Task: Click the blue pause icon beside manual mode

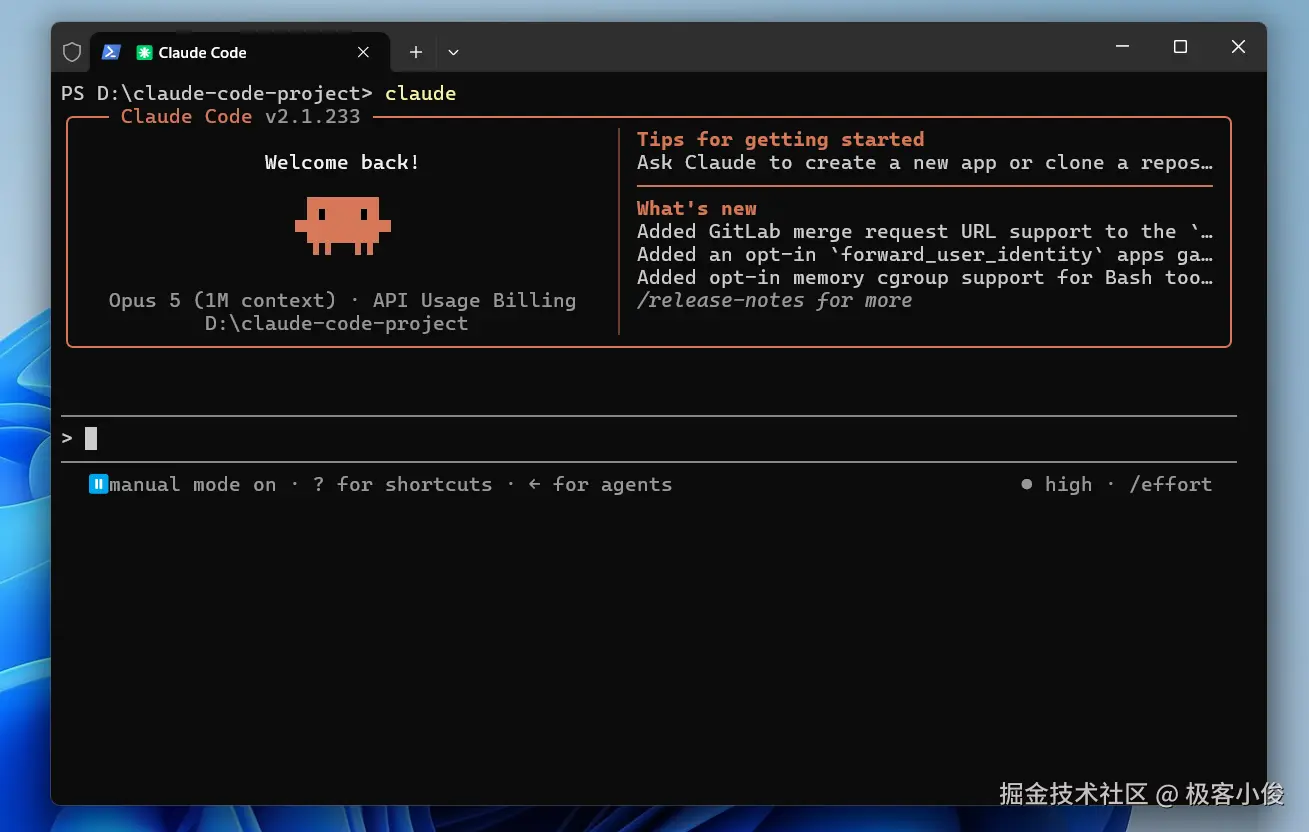Action: click(x=98, y=484)
